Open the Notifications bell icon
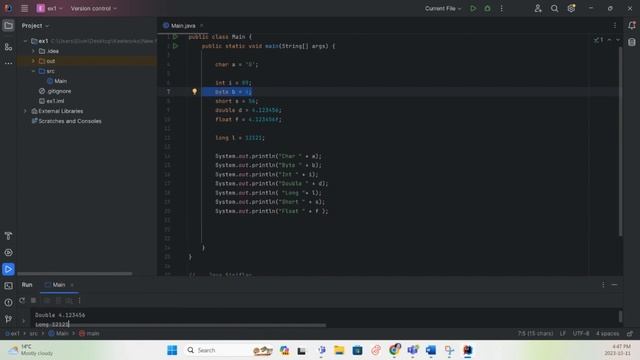The height and width of the screenshot is (360, 640). (631, 25)
